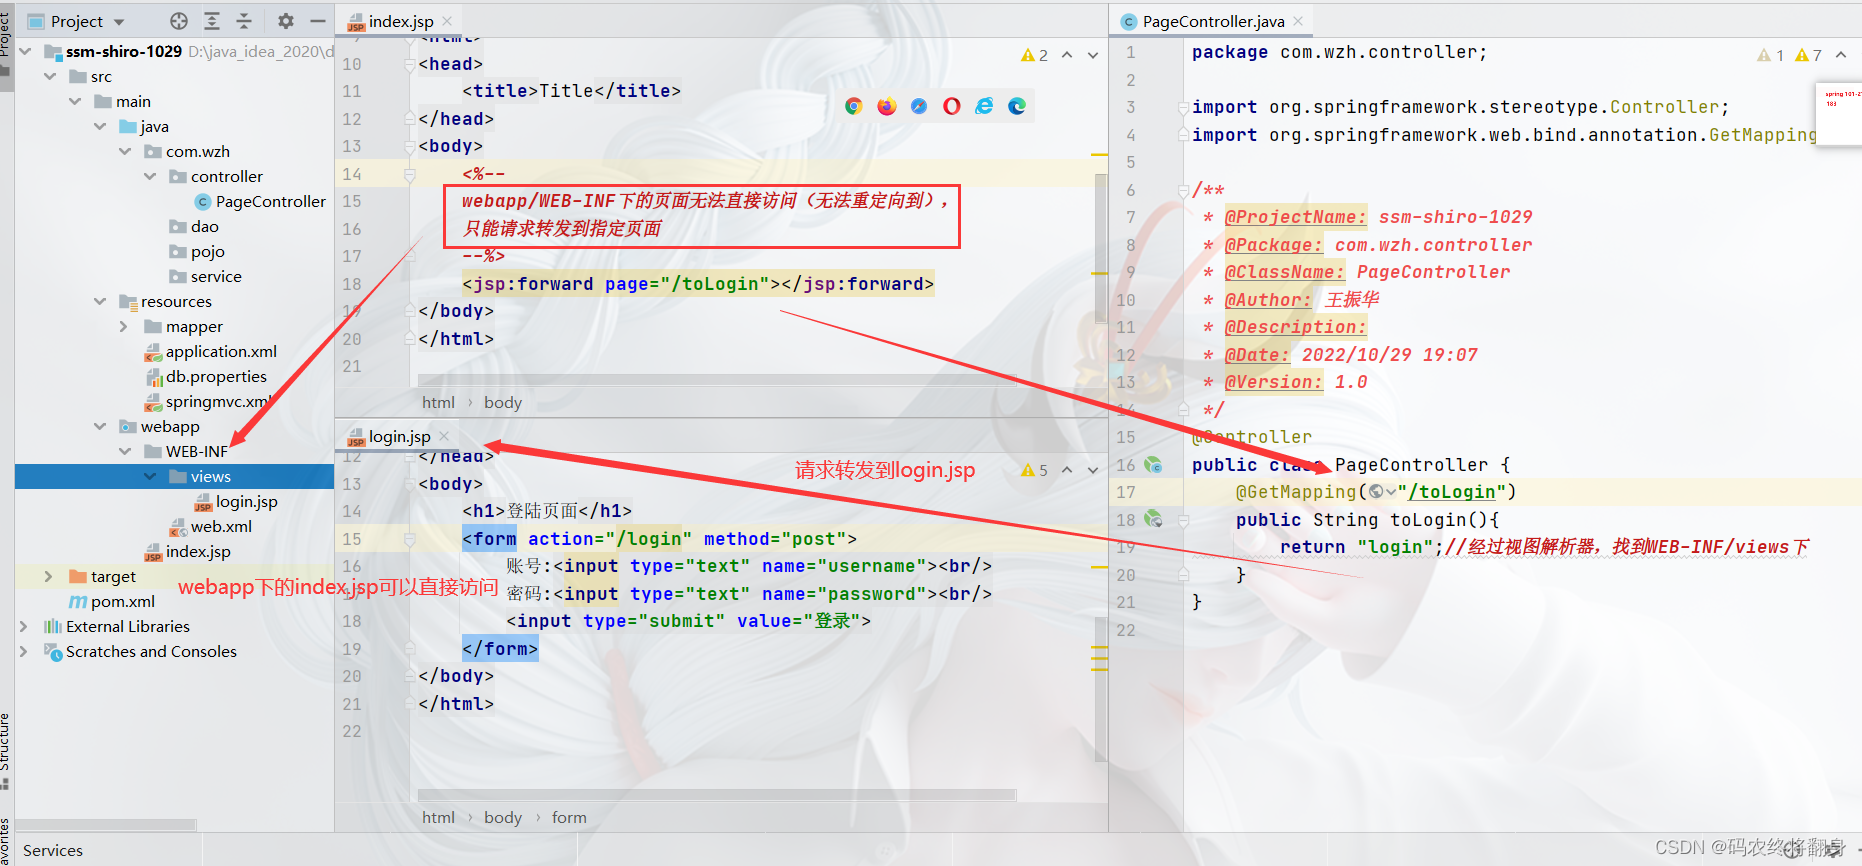Go to previous highlighted error in login.jsp
Viewport: 1862px width, 866px height.
[x=1067, y=470]
